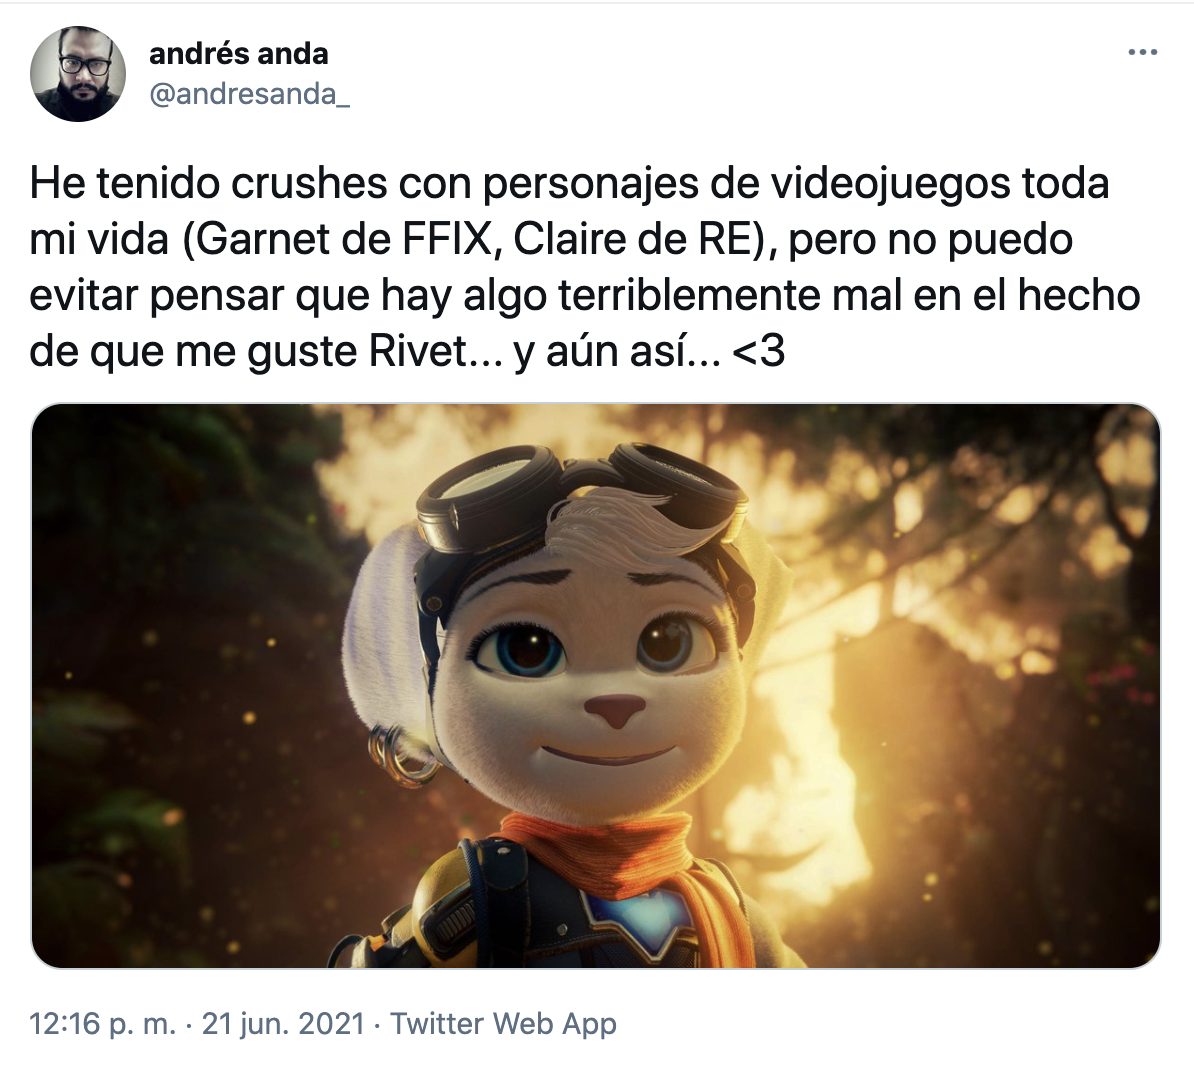Click the 12:16 p. m. timestamp
1194x1072 pixels.
tap(103, 1024)
